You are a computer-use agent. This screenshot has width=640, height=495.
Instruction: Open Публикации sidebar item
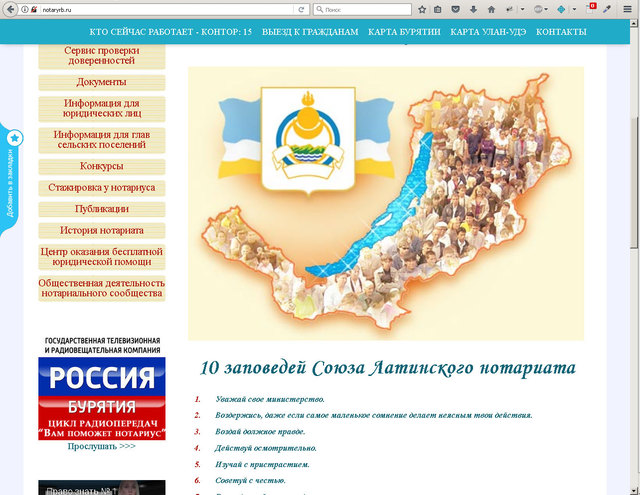click(x=102, y=209)
